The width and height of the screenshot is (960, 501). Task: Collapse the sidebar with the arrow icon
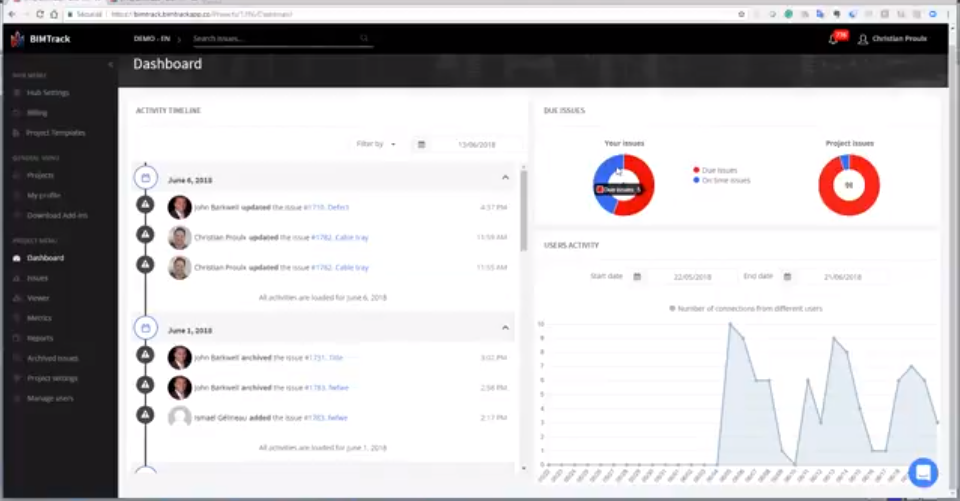pyautogui.click(x=110, y=64)
